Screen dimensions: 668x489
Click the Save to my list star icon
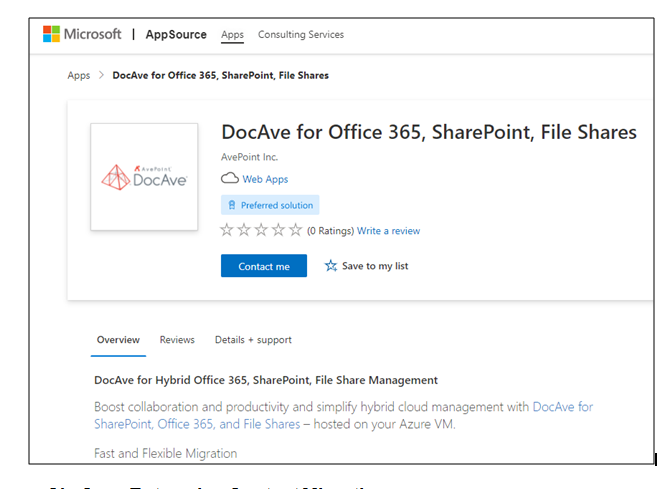[x=331, y=266]
